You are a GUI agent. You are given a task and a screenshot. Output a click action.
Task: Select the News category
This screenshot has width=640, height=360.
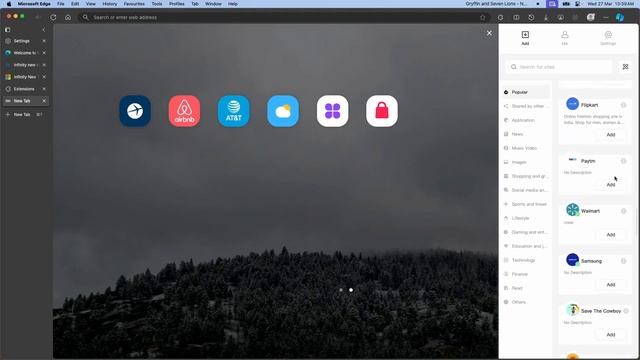[x=526, y=134]
